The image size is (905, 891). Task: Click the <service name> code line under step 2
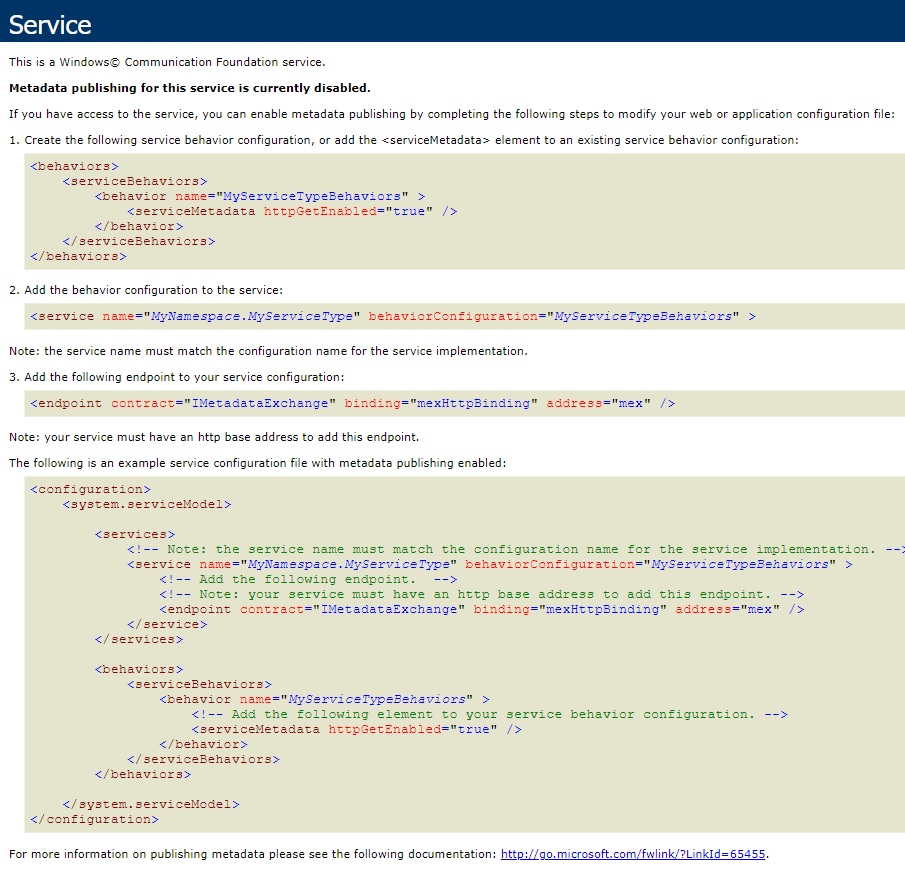coord(393,316)
